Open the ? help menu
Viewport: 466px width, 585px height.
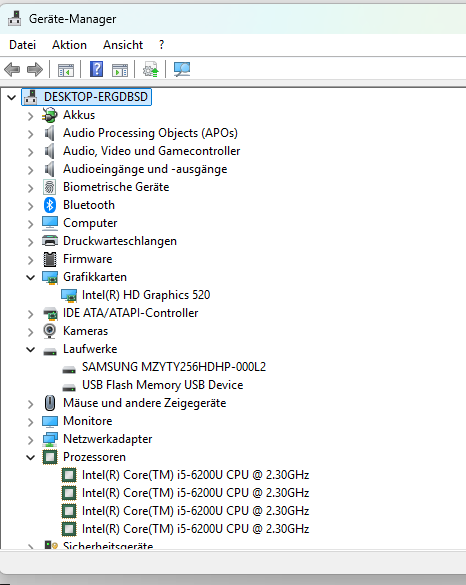[161, 45]
